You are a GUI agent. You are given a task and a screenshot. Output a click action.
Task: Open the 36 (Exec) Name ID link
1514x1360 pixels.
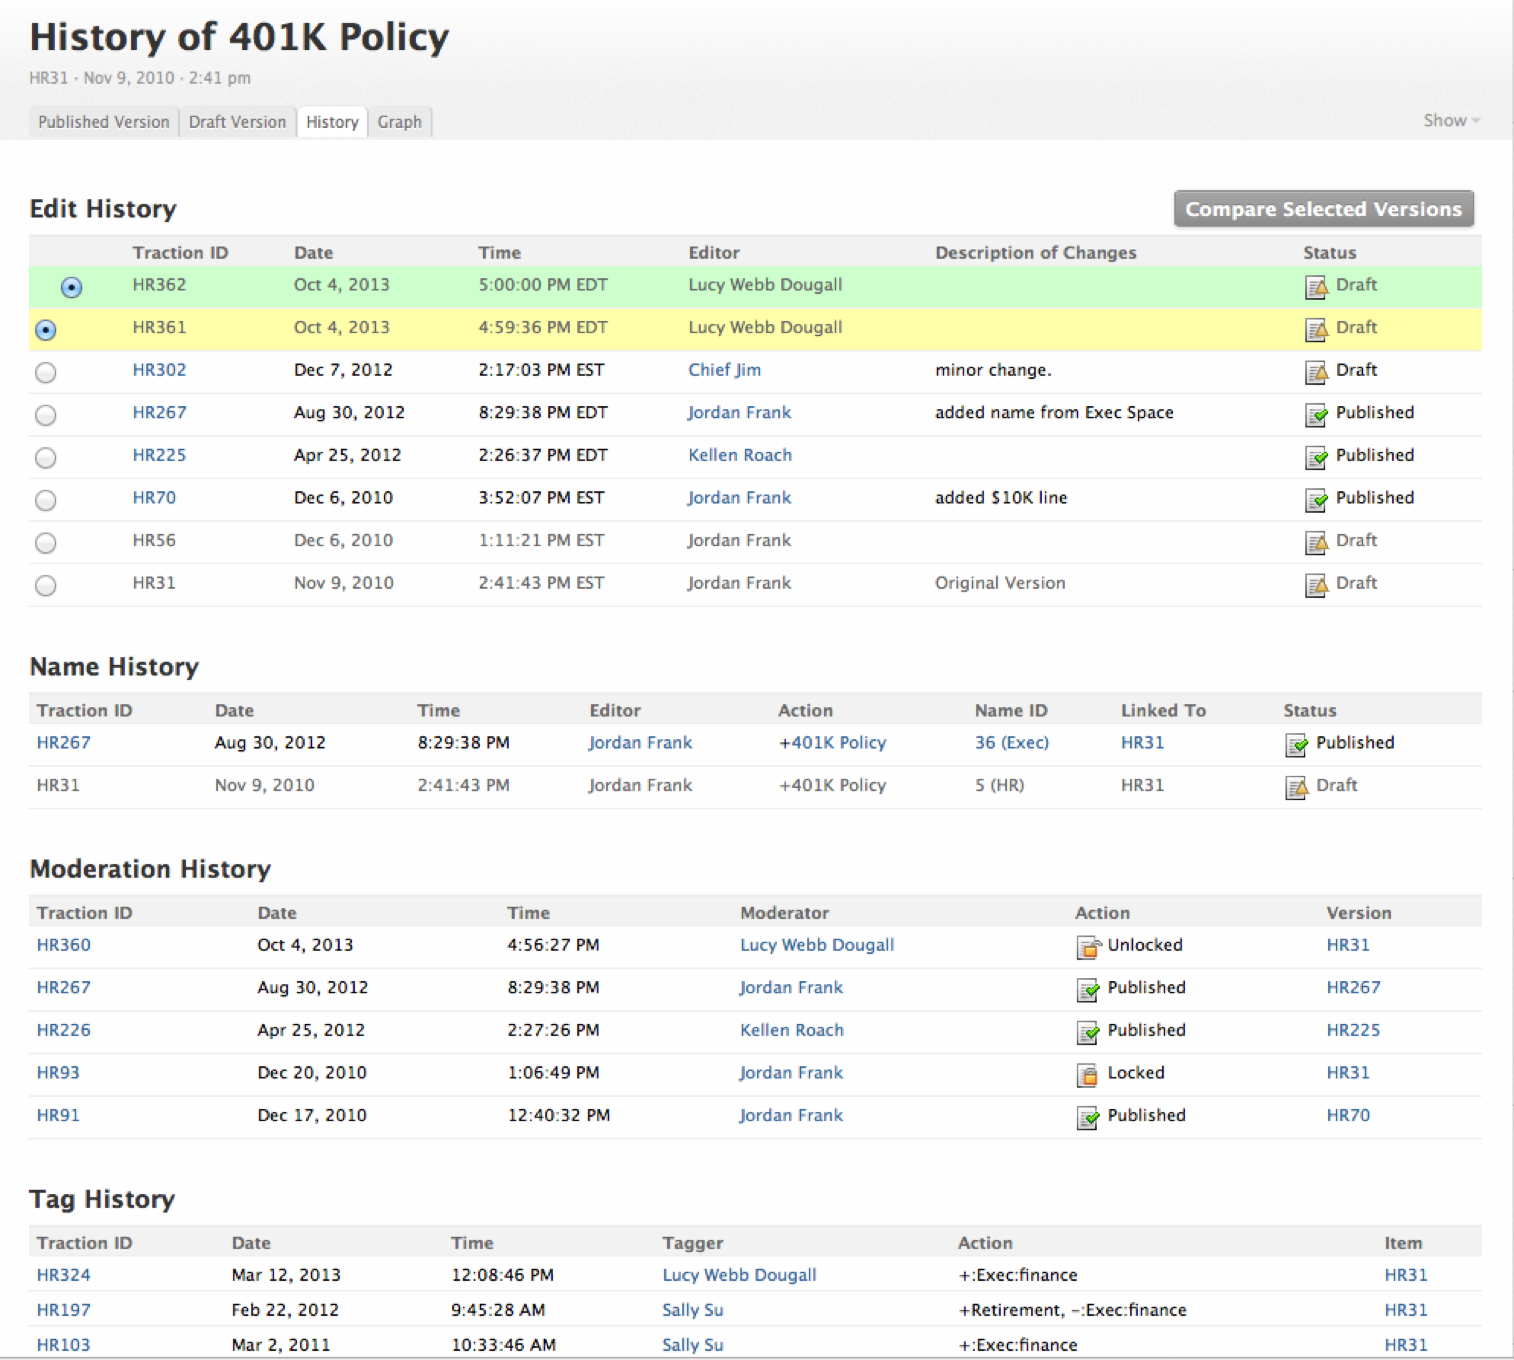(x=1012, y=743)
